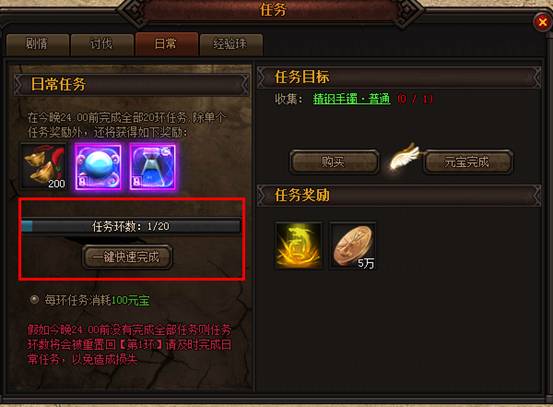Click the 一键快速完成 button
This screenshot has width=553, height=407.
(x=127, y=257)
